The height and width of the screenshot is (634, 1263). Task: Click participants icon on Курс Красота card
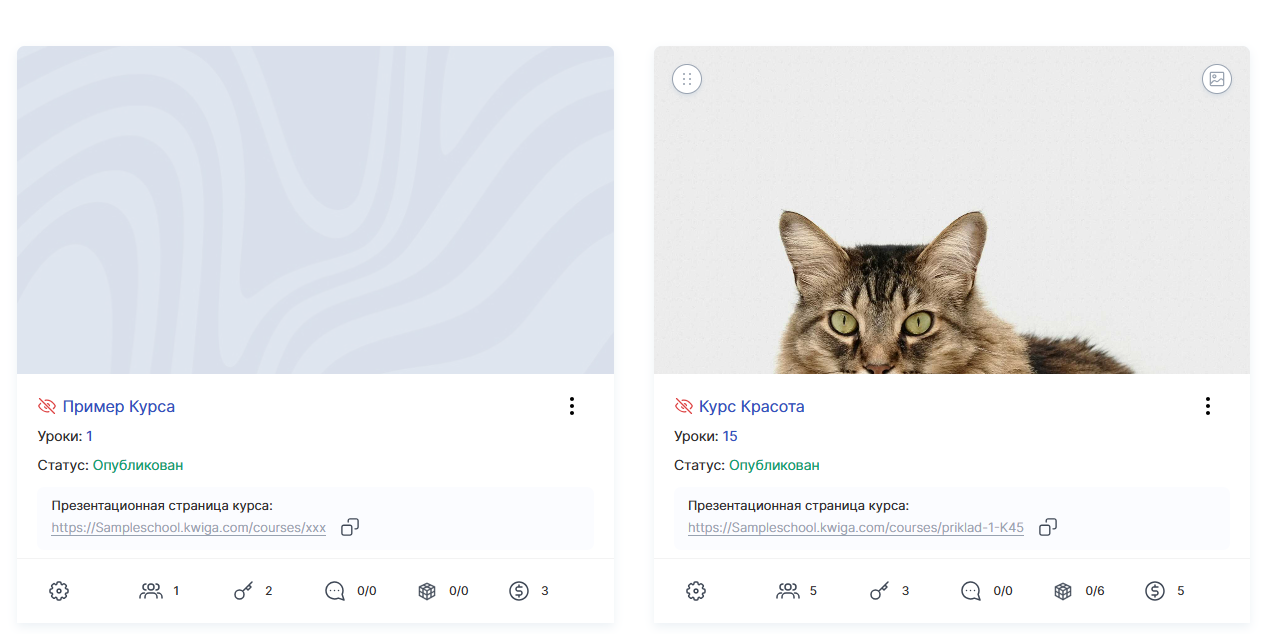[788, 591]
